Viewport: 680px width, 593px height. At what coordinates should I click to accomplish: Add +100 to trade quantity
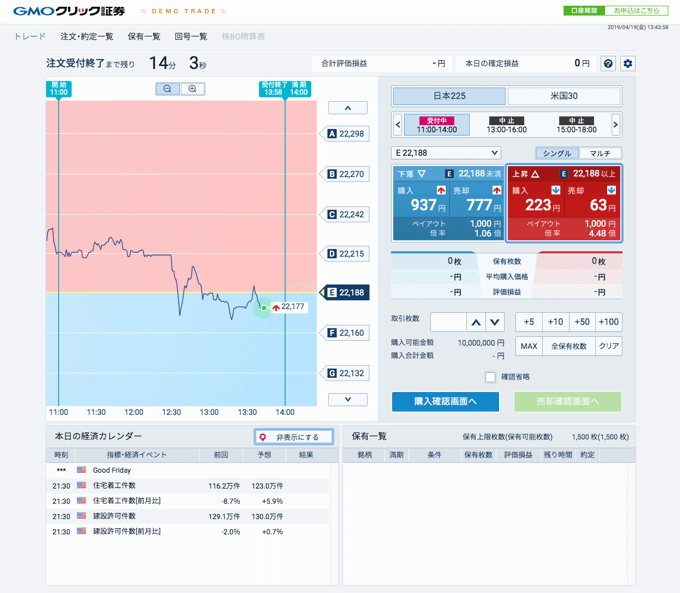tap(609, 322)
